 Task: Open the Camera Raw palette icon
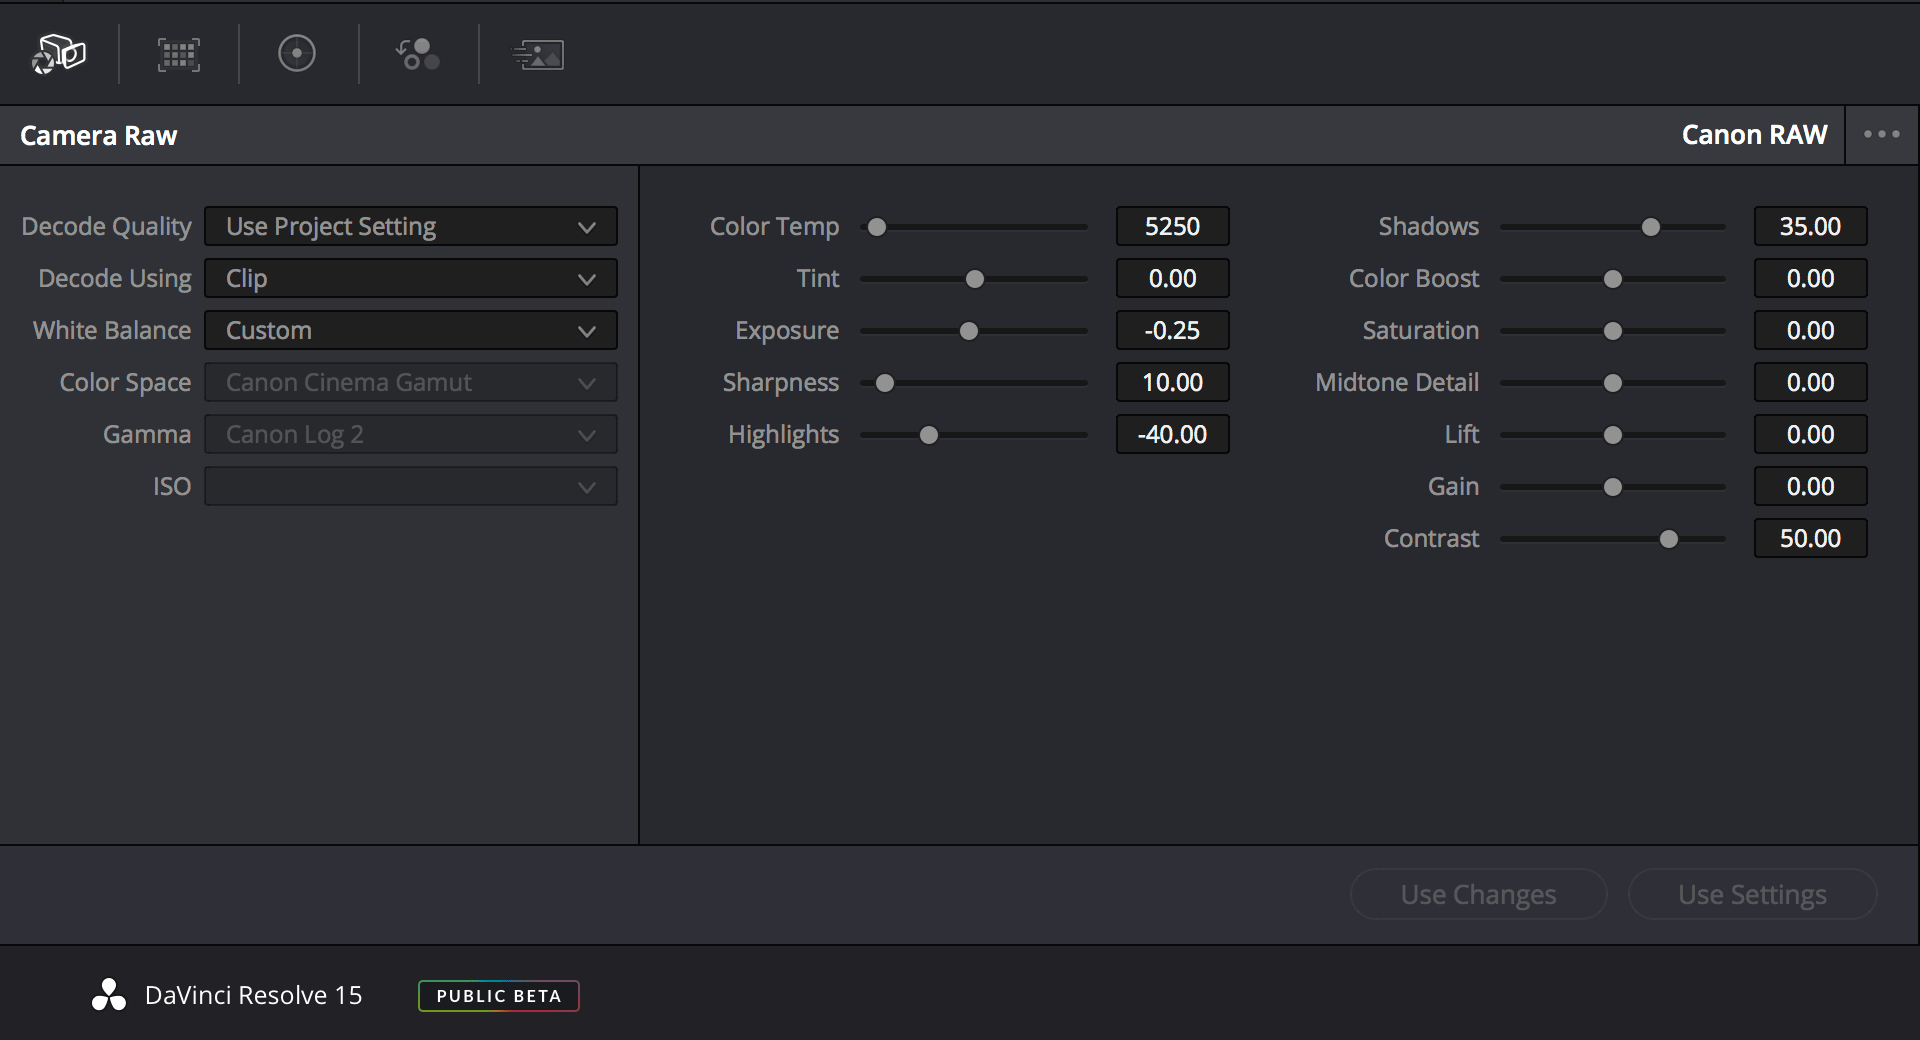pos(59,54)
